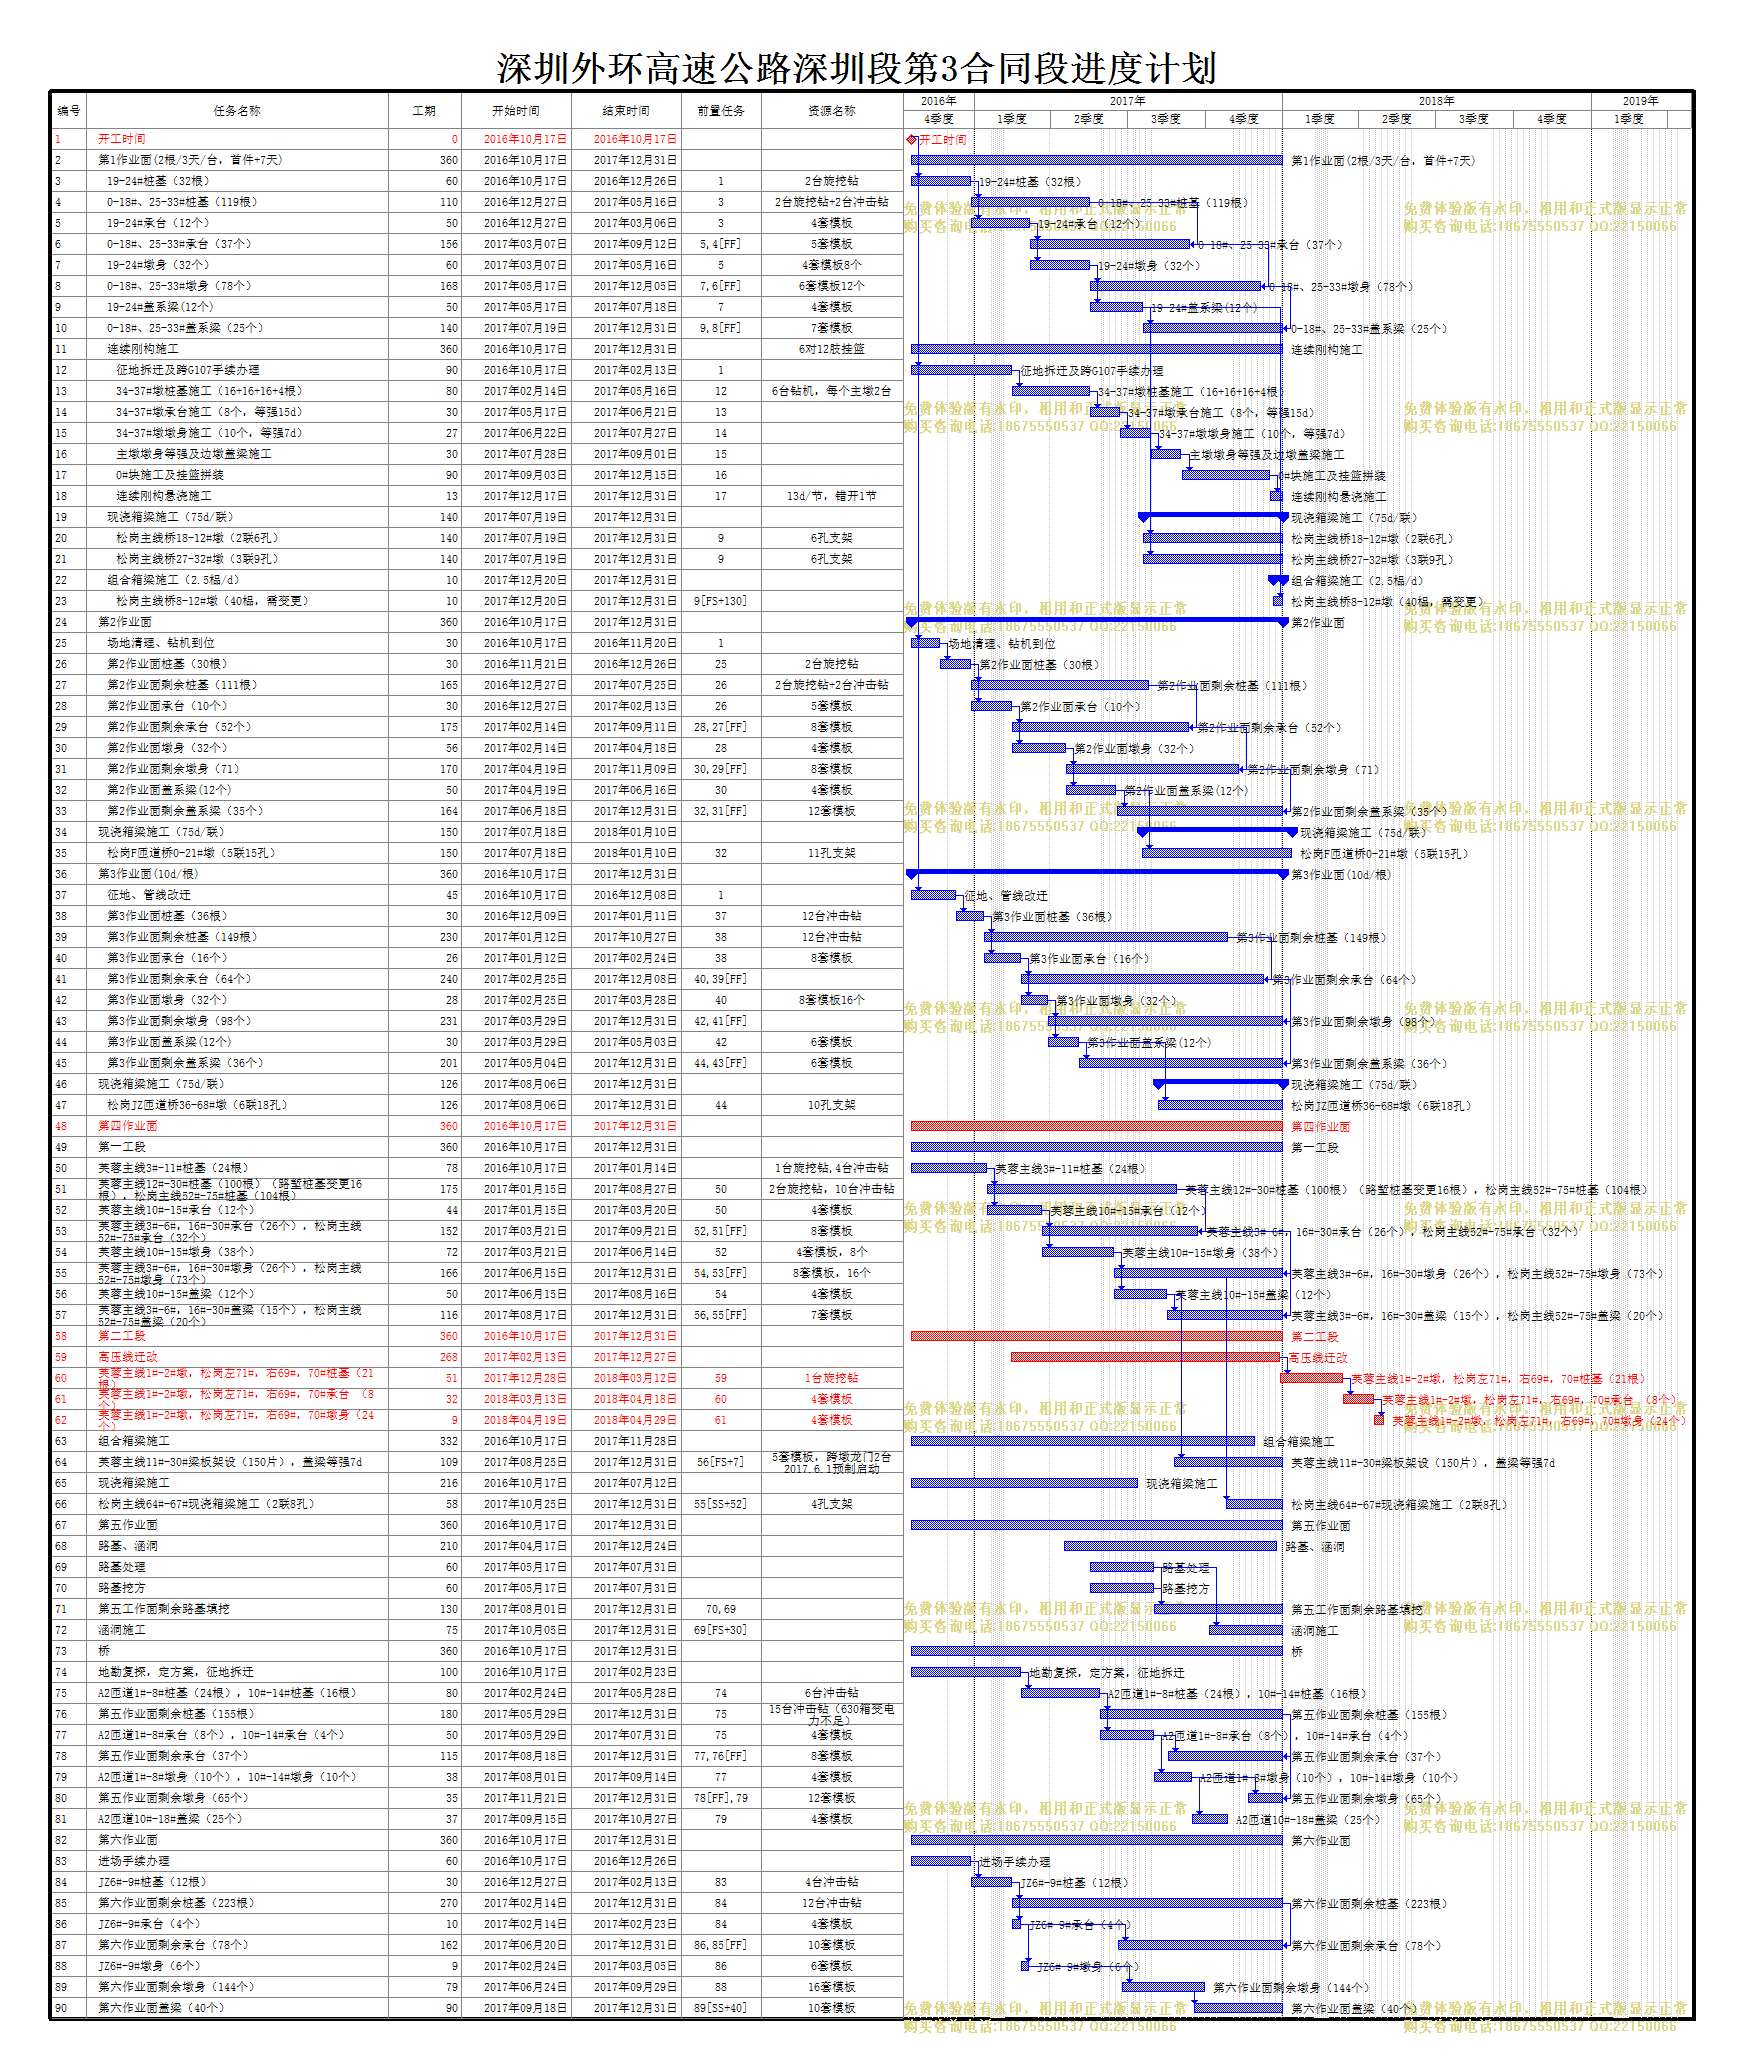Click start date 2017年02月13日 in 高压线迁改 row
The image size is (1743, 2068).
point(525,1357)
